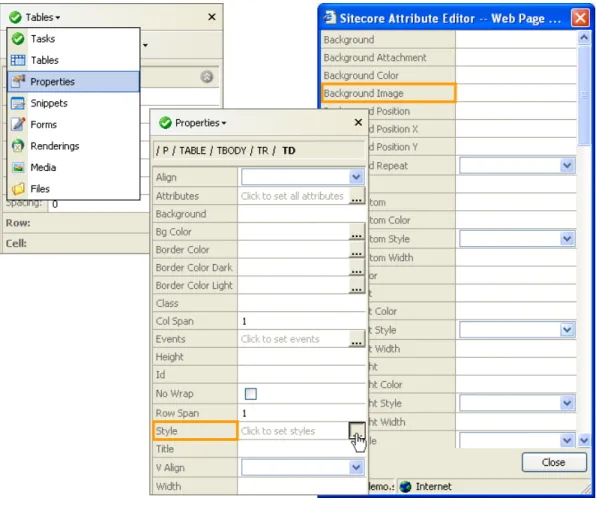This screenshot has width=596, height=507.
Task: Click the Spacing value field showing 0
Action: click(98, 204)
